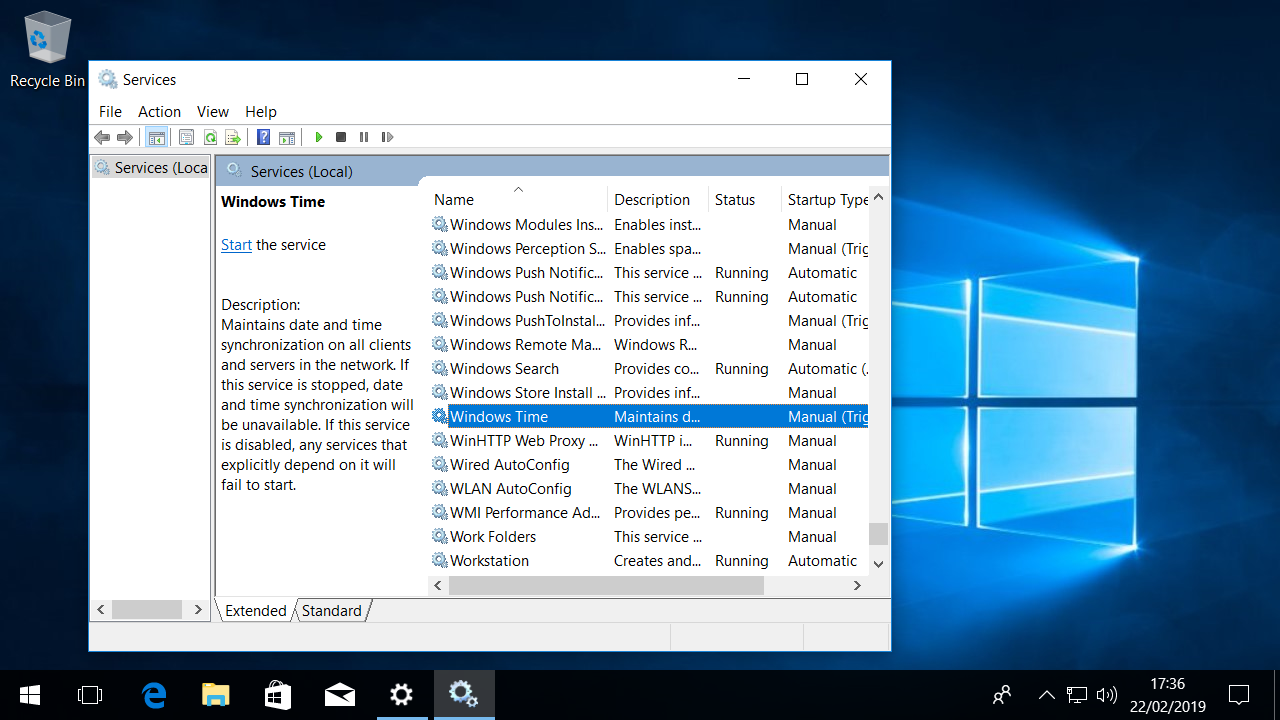
Task: Open Properties from the toolbar icon
Action: coord(186,137)
